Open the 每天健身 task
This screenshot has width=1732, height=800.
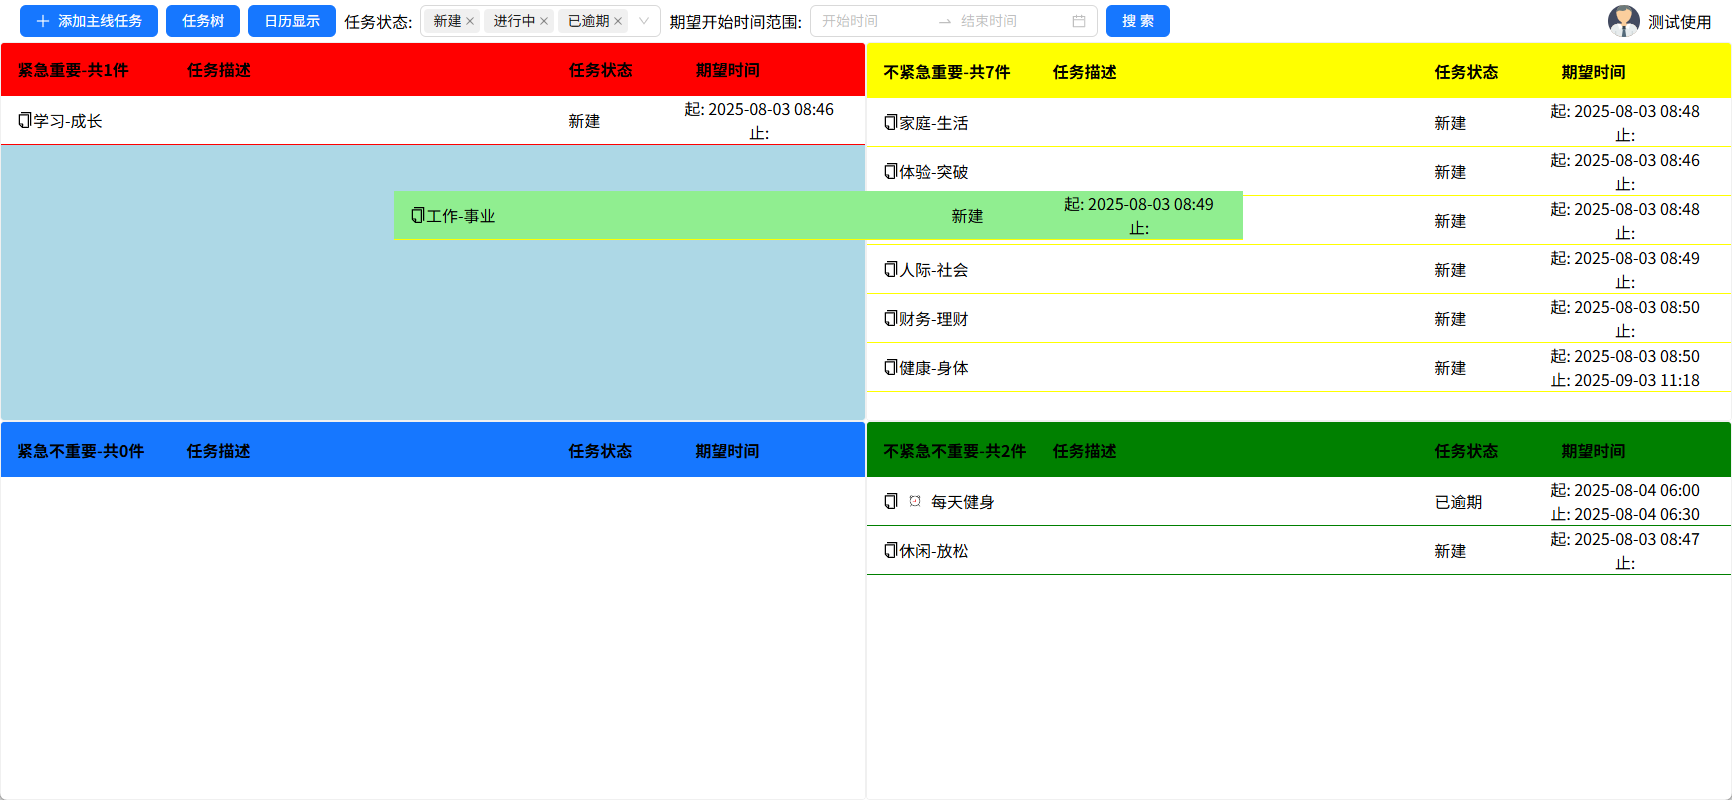tap(963, 502)
